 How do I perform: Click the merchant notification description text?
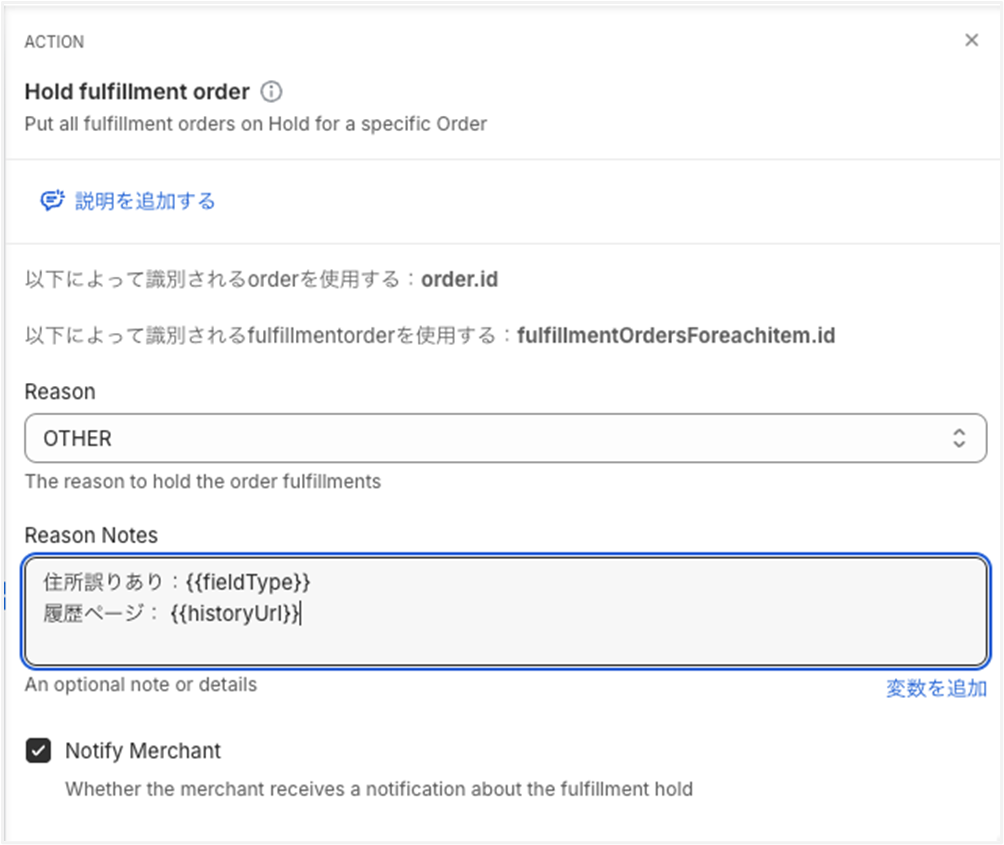point(379,789)
